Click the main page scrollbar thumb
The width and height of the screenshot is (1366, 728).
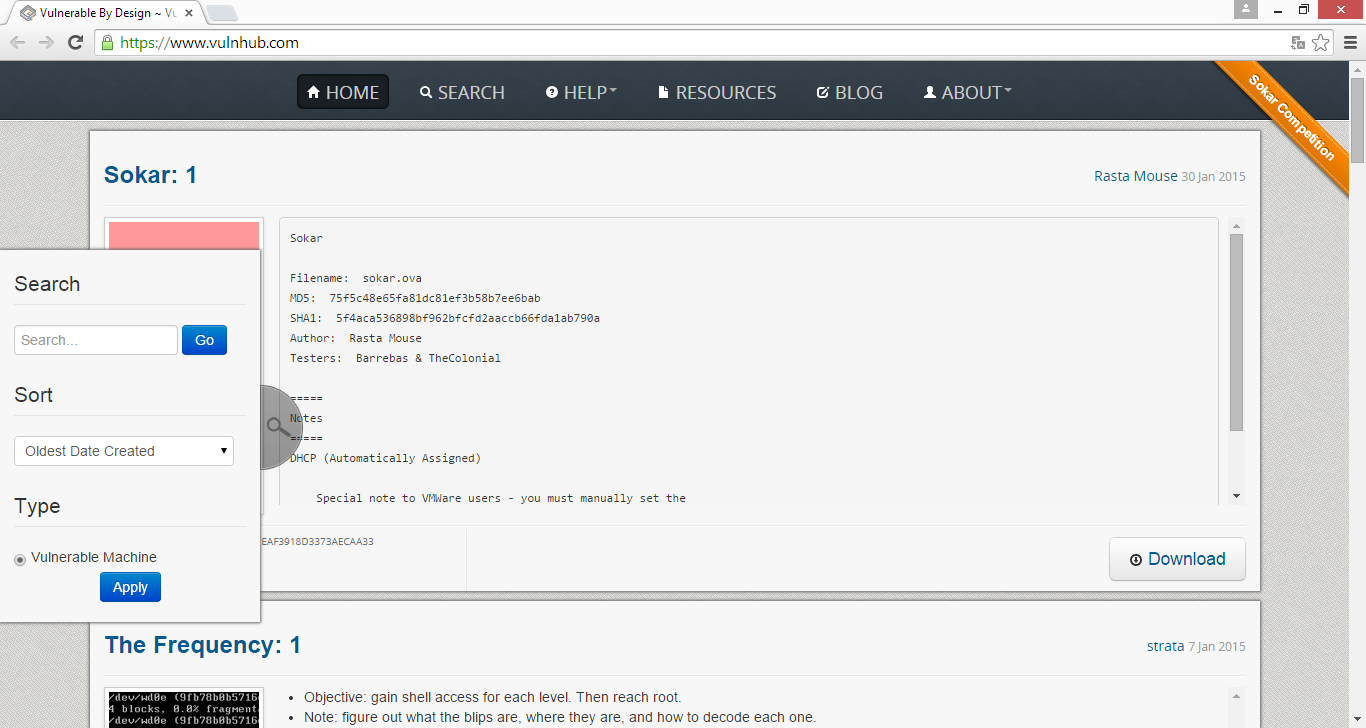pos(1358,120)
